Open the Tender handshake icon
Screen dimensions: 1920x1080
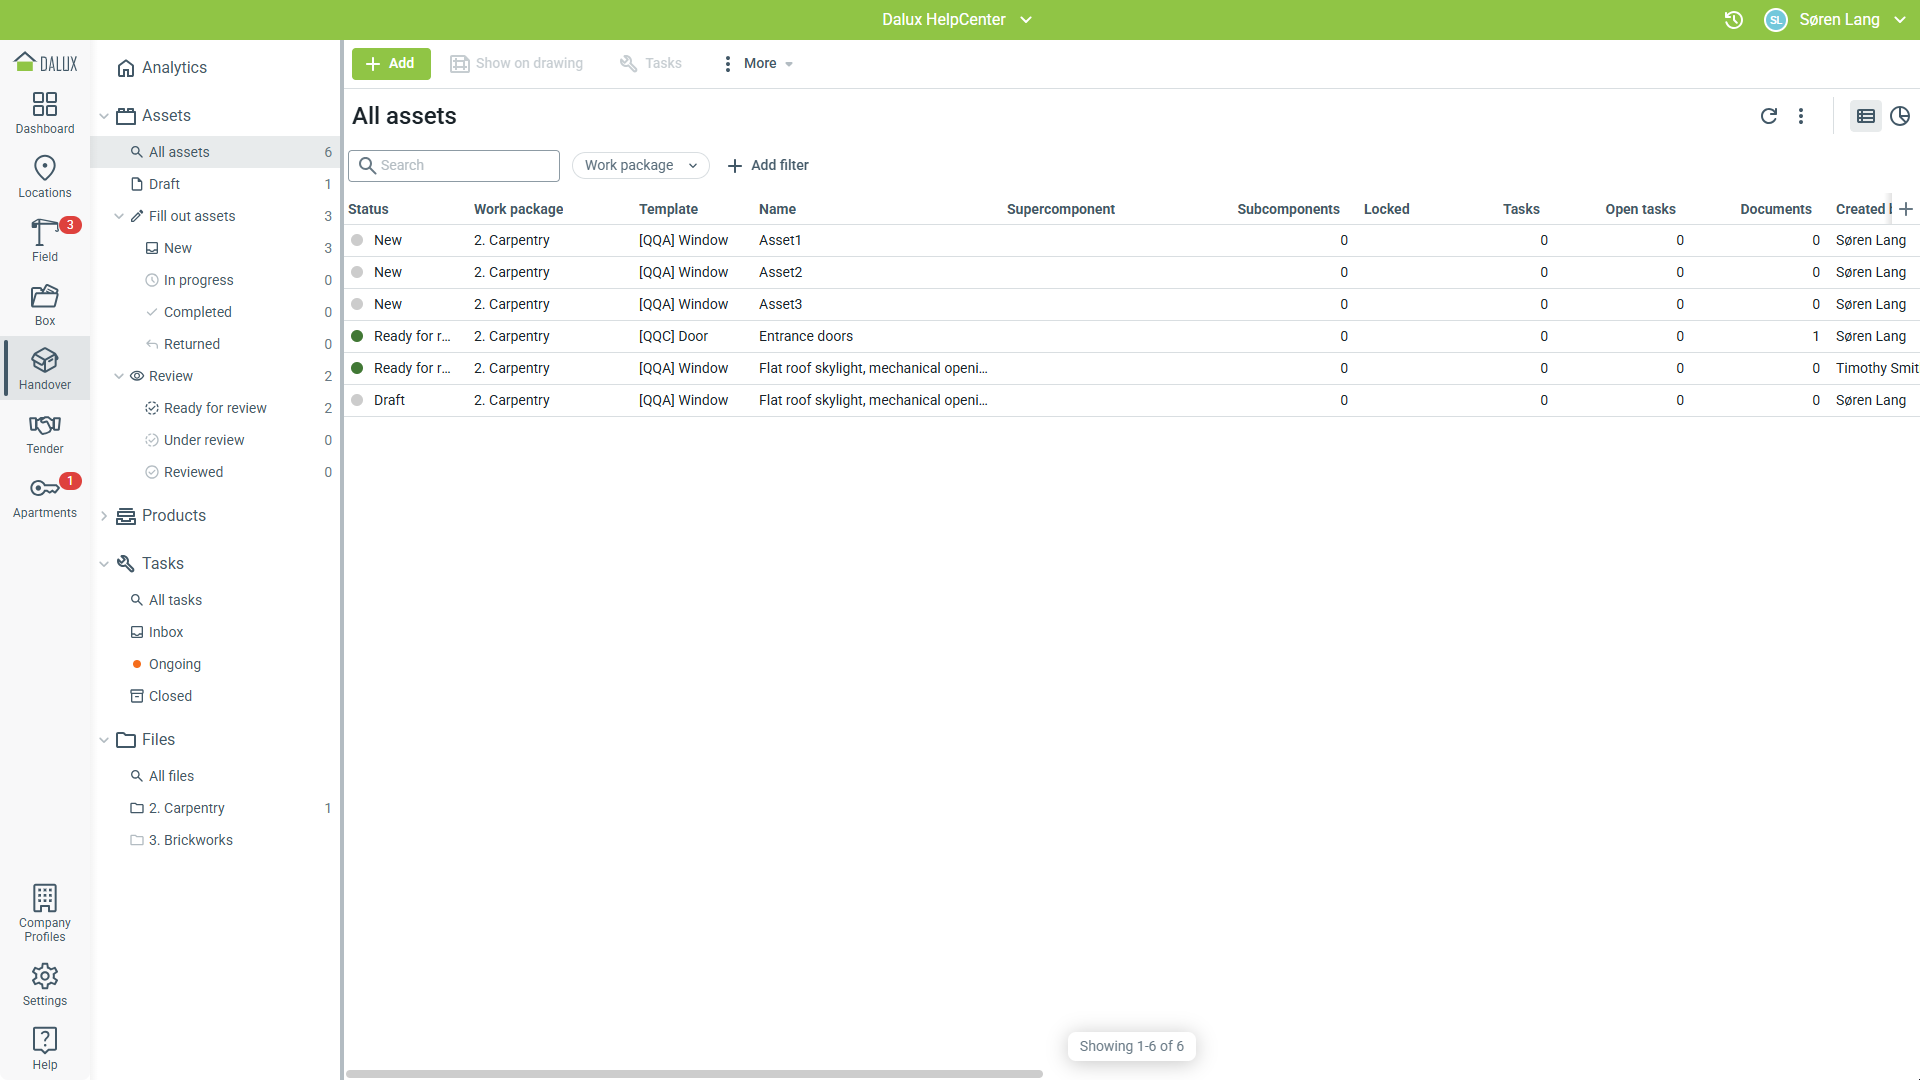click(45, 432)
